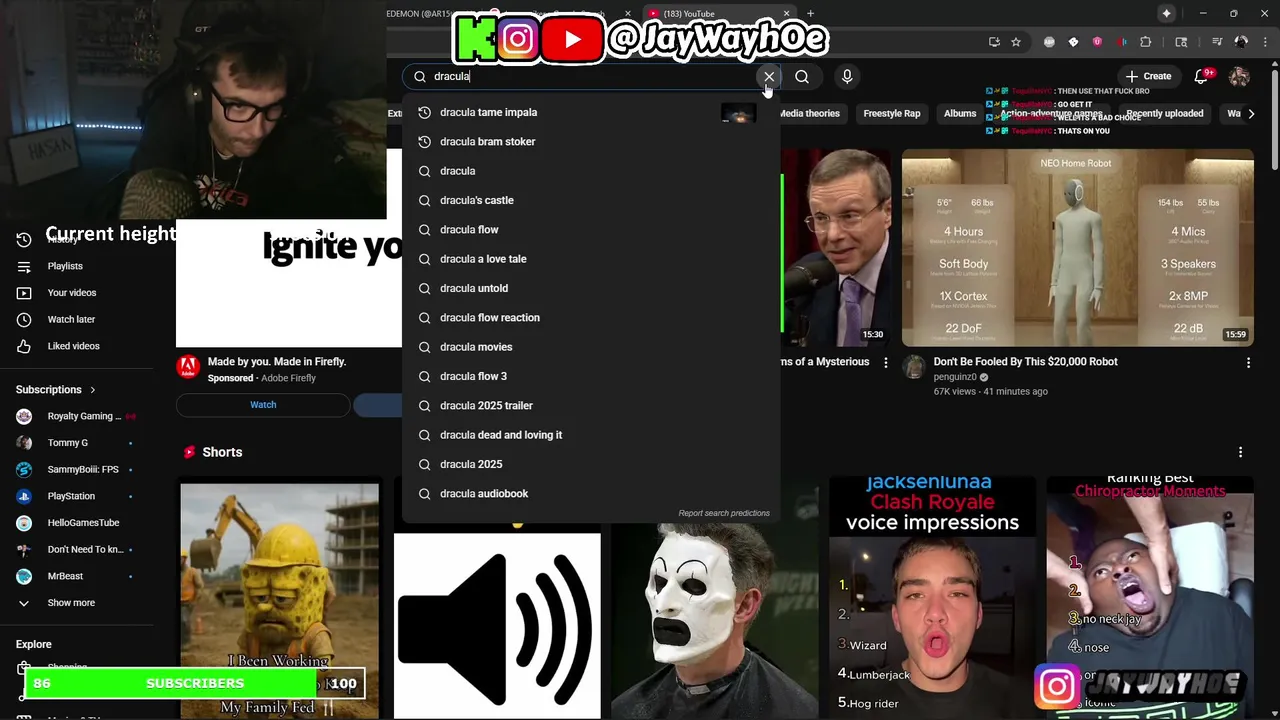Select the Freestyle Rap filter chip
This screenshot has height=720, width=1280.
(x=891, y=113)
